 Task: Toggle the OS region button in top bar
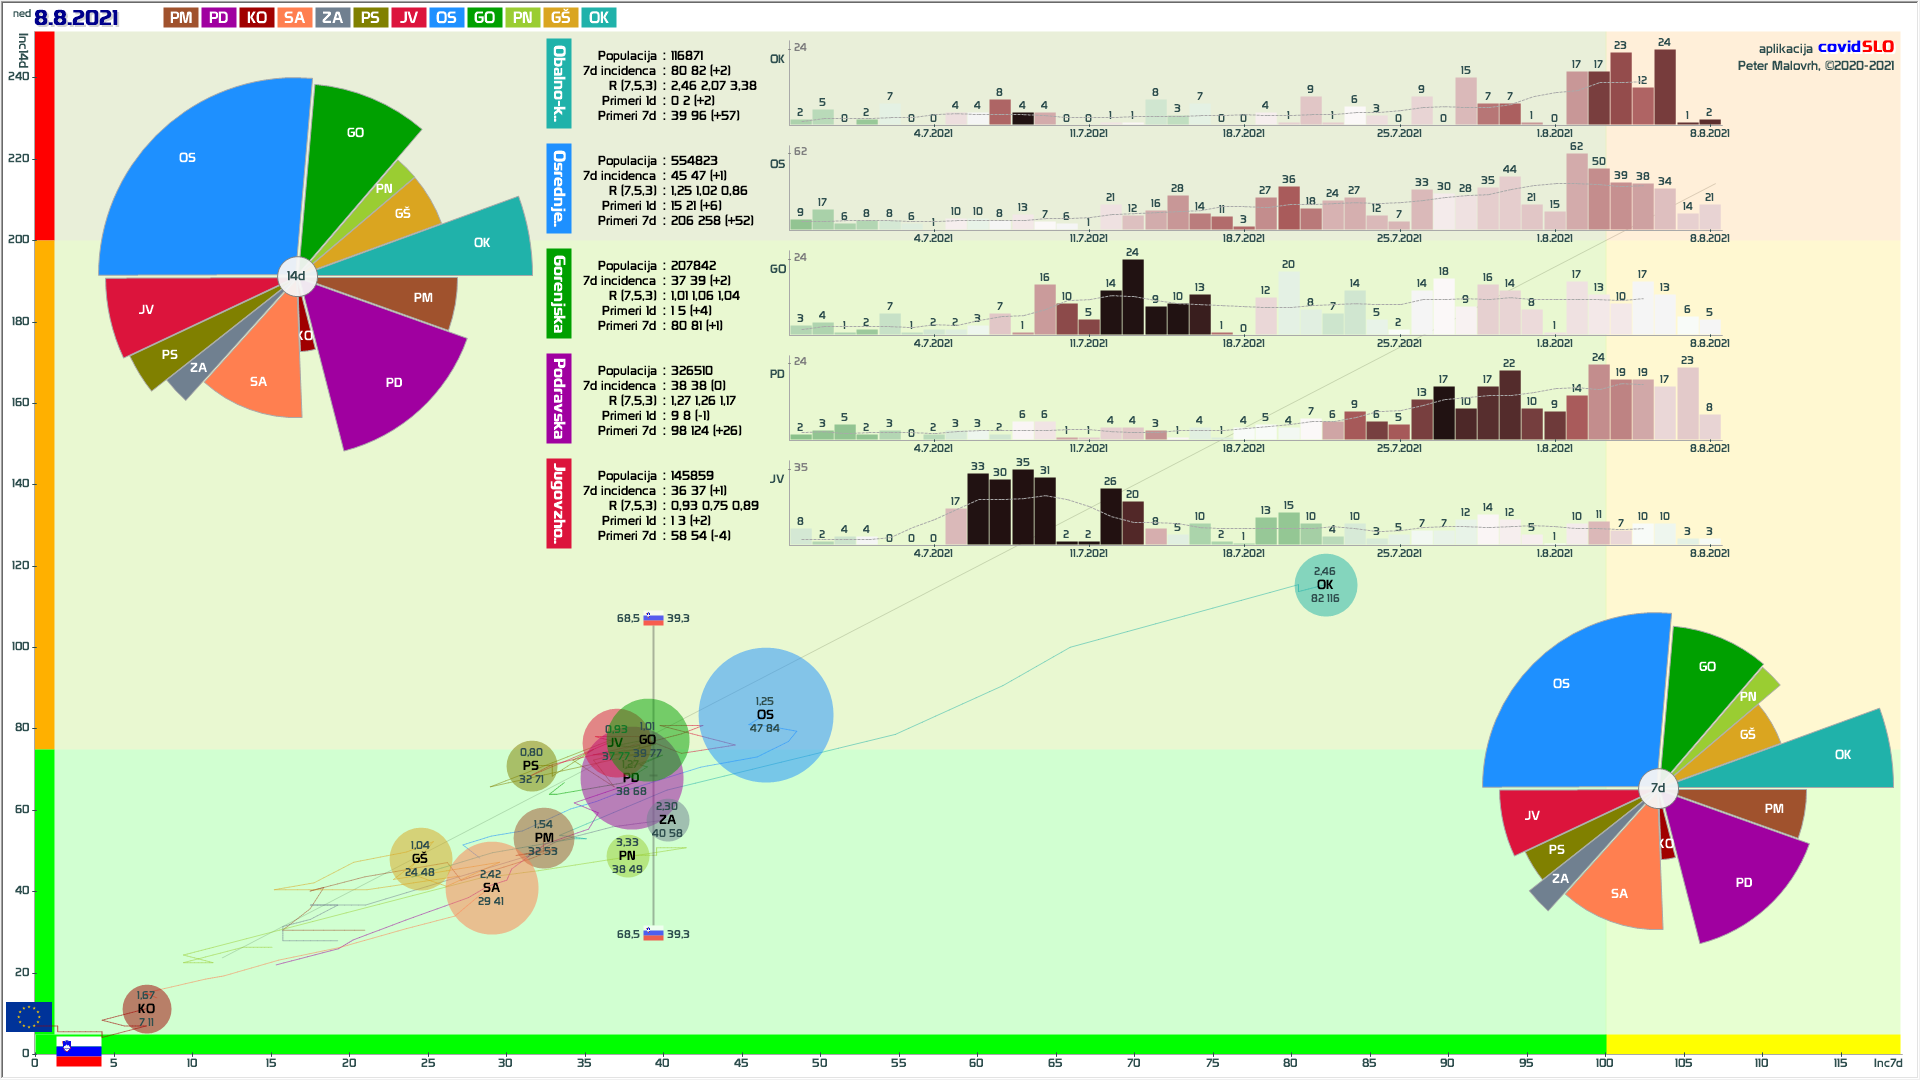click(x=446, y=18)
